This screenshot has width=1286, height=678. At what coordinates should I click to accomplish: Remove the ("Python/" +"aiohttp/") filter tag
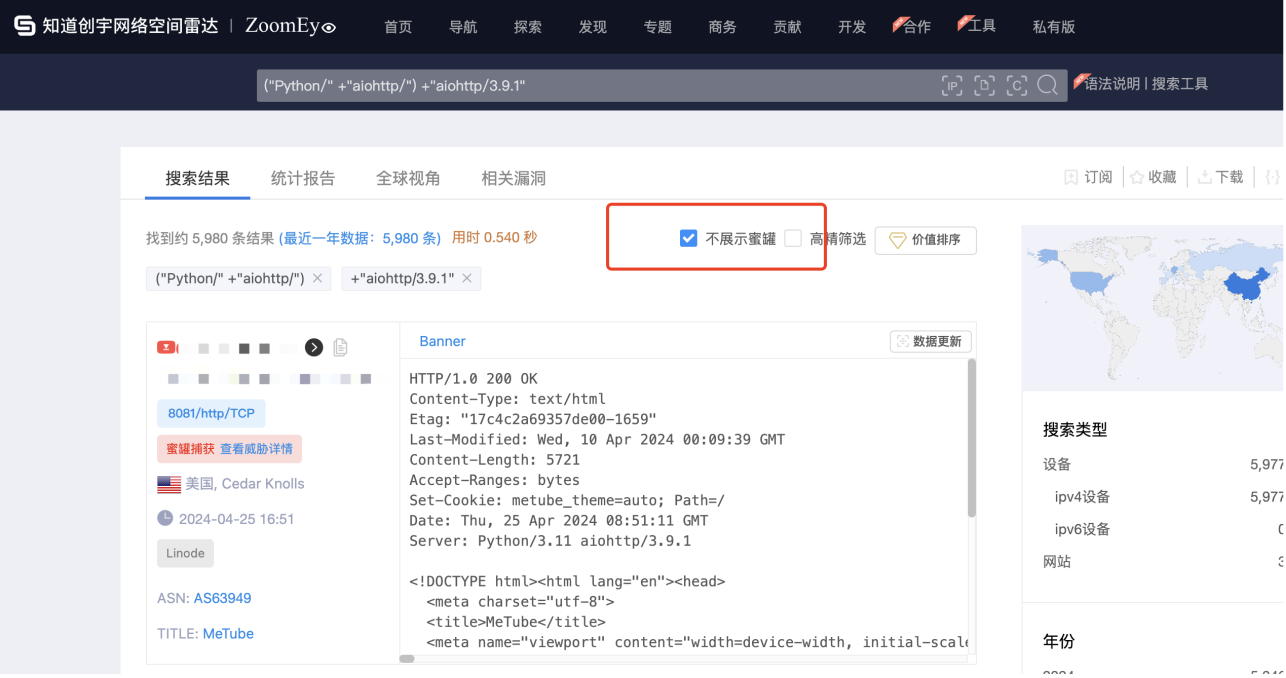coord(317,278)
